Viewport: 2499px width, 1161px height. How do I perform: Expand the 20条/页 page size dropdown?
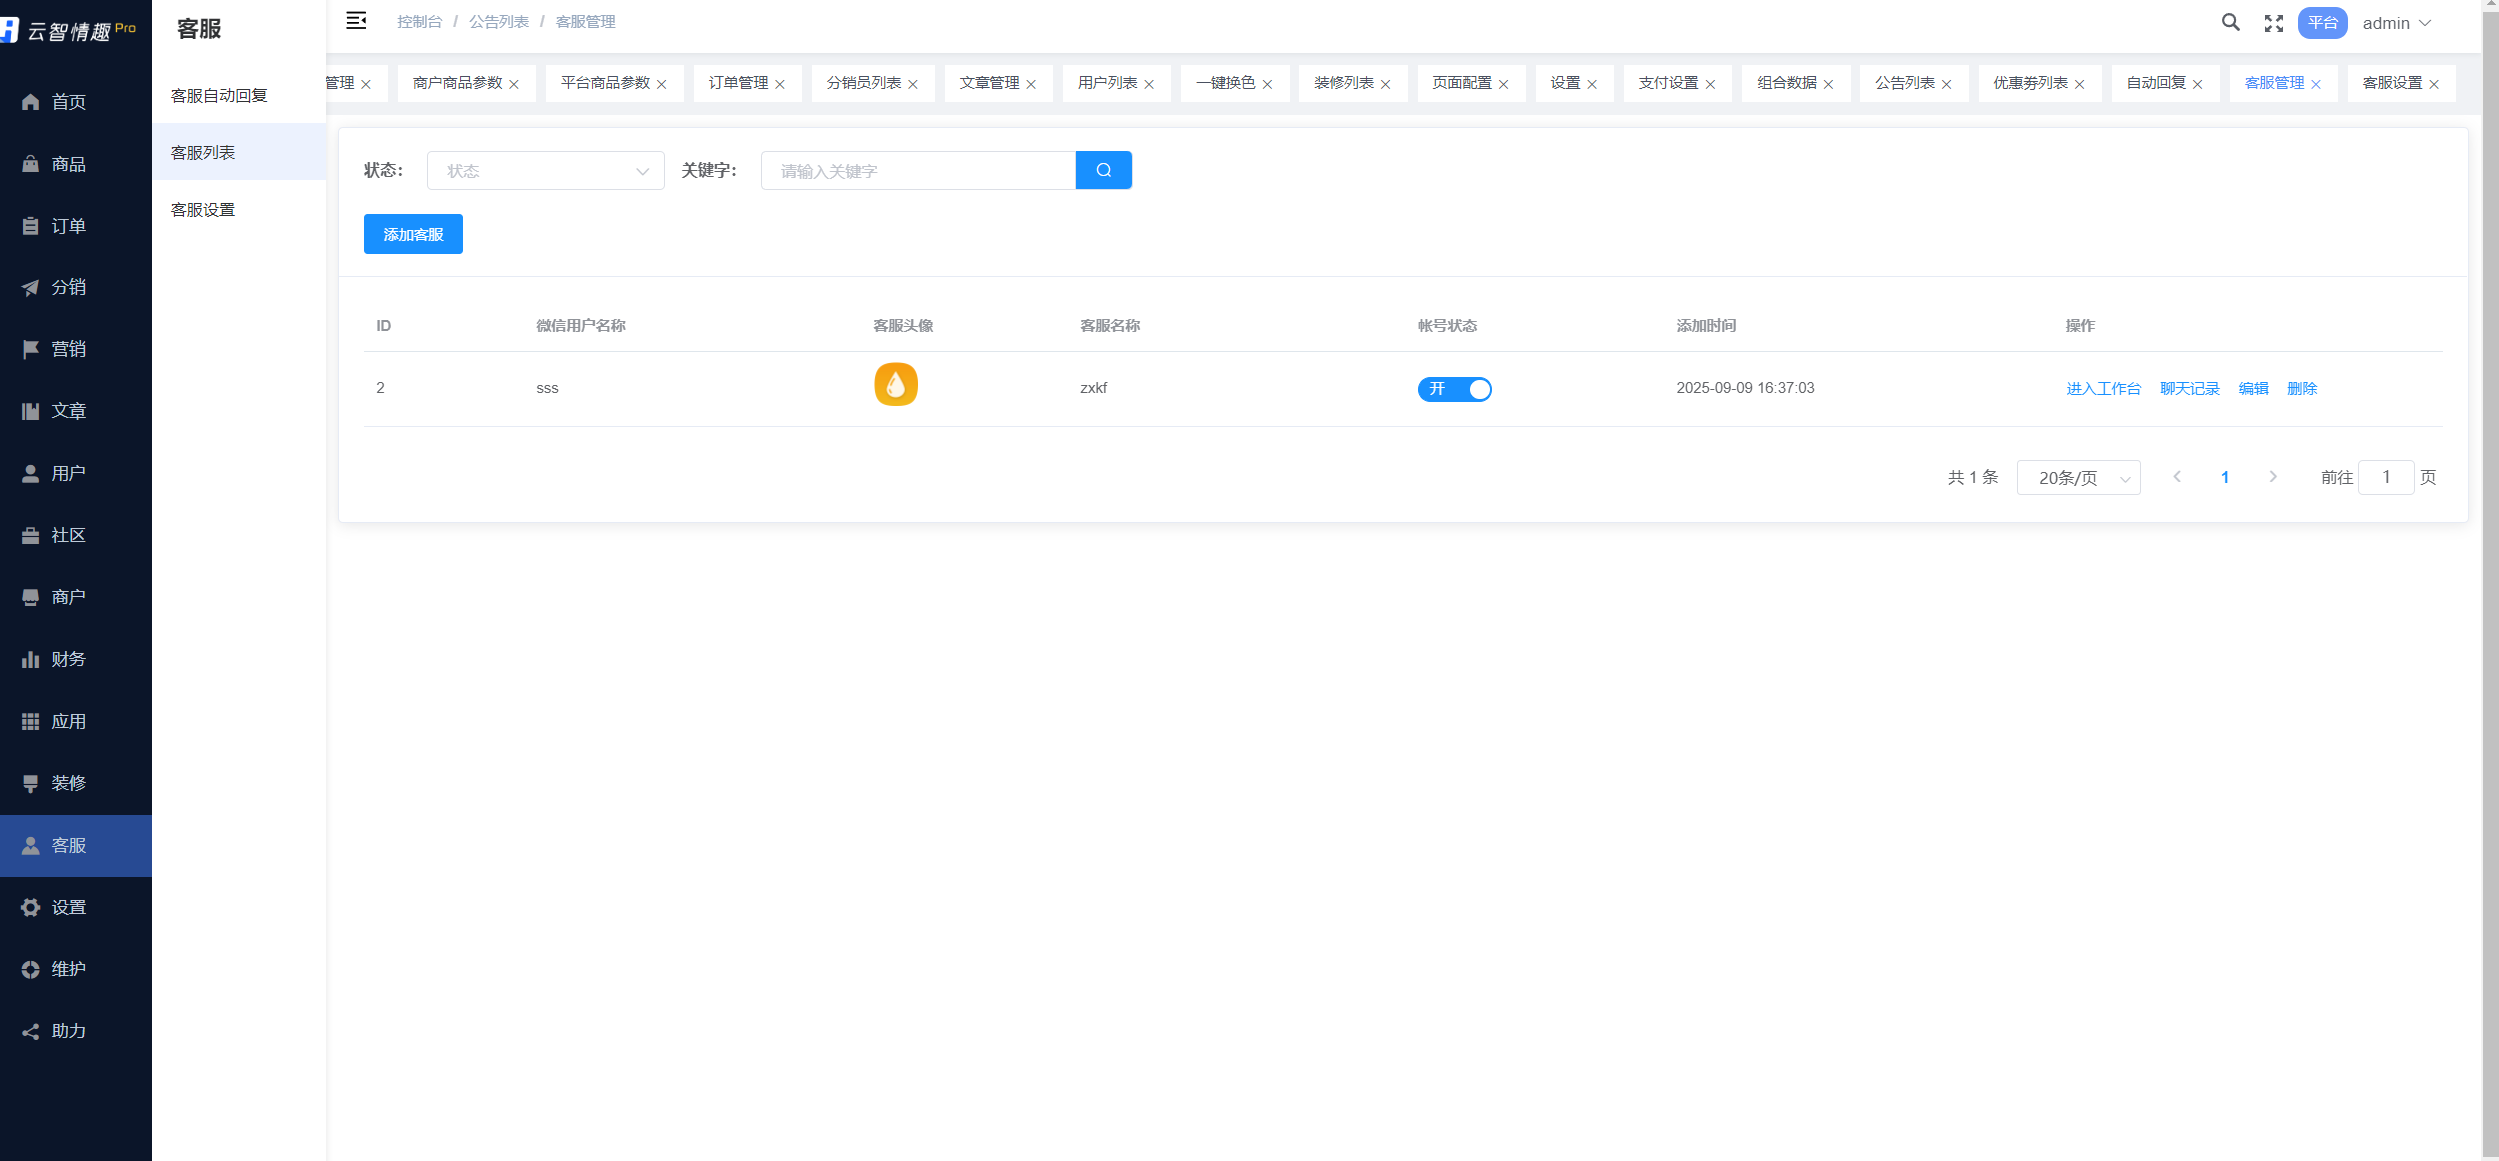coord(2078,478)
